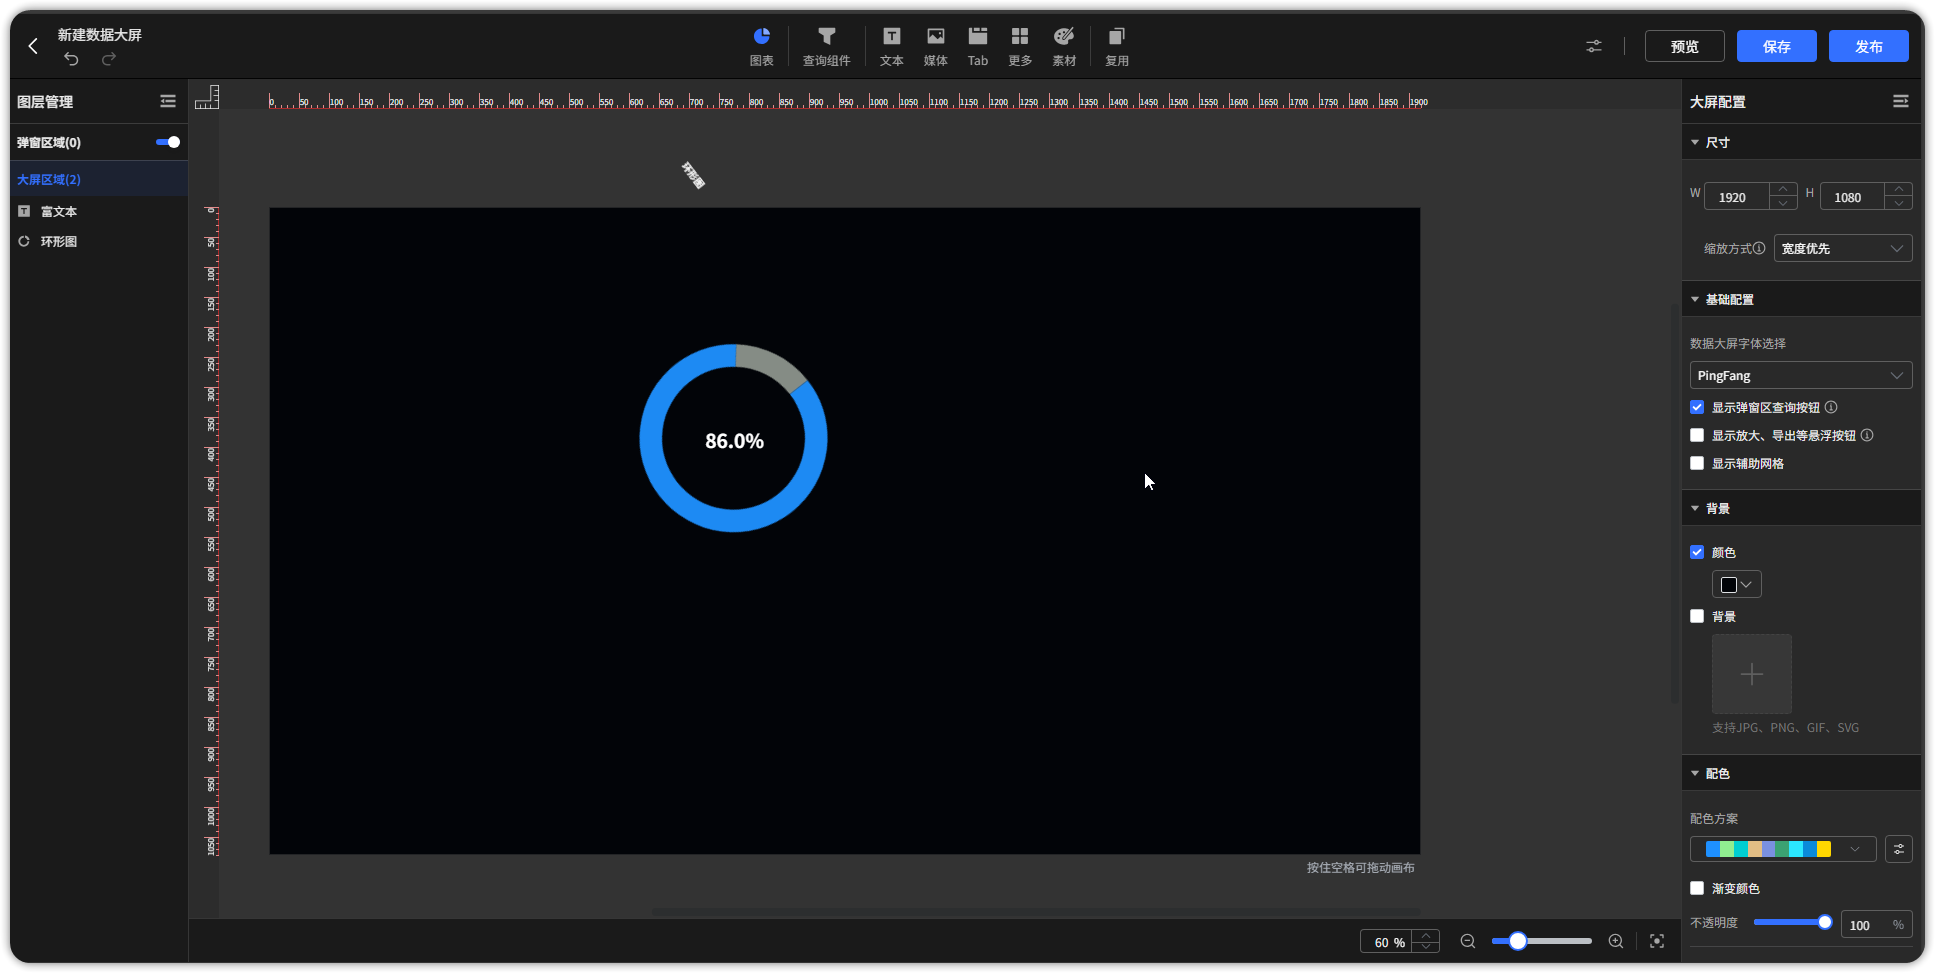Click the undo arrow icon
This screenshot has width=1935, height=973.
tap(71, 59)
